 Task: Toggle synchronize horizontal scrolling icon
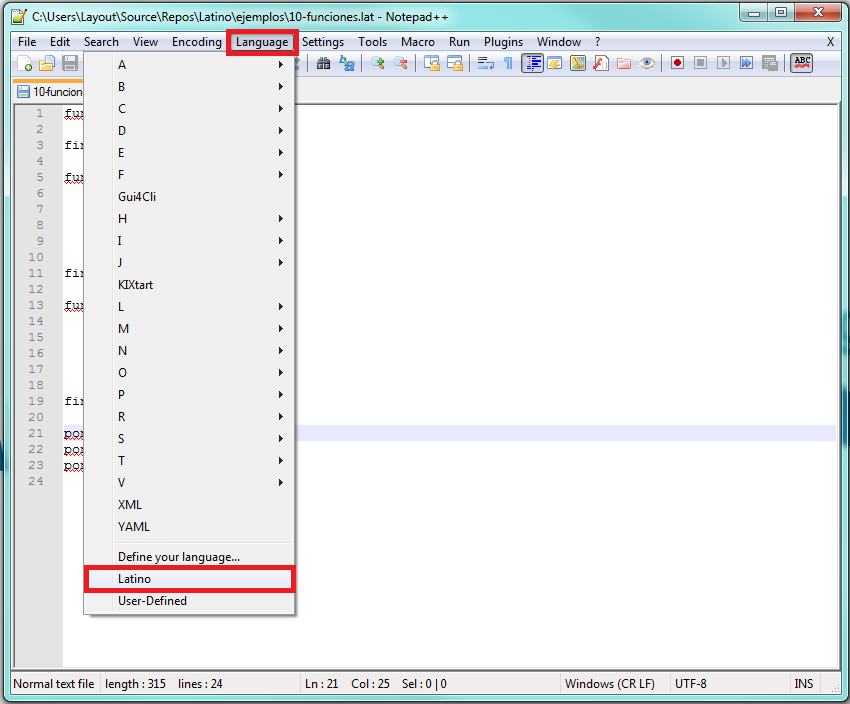[455, 63]
